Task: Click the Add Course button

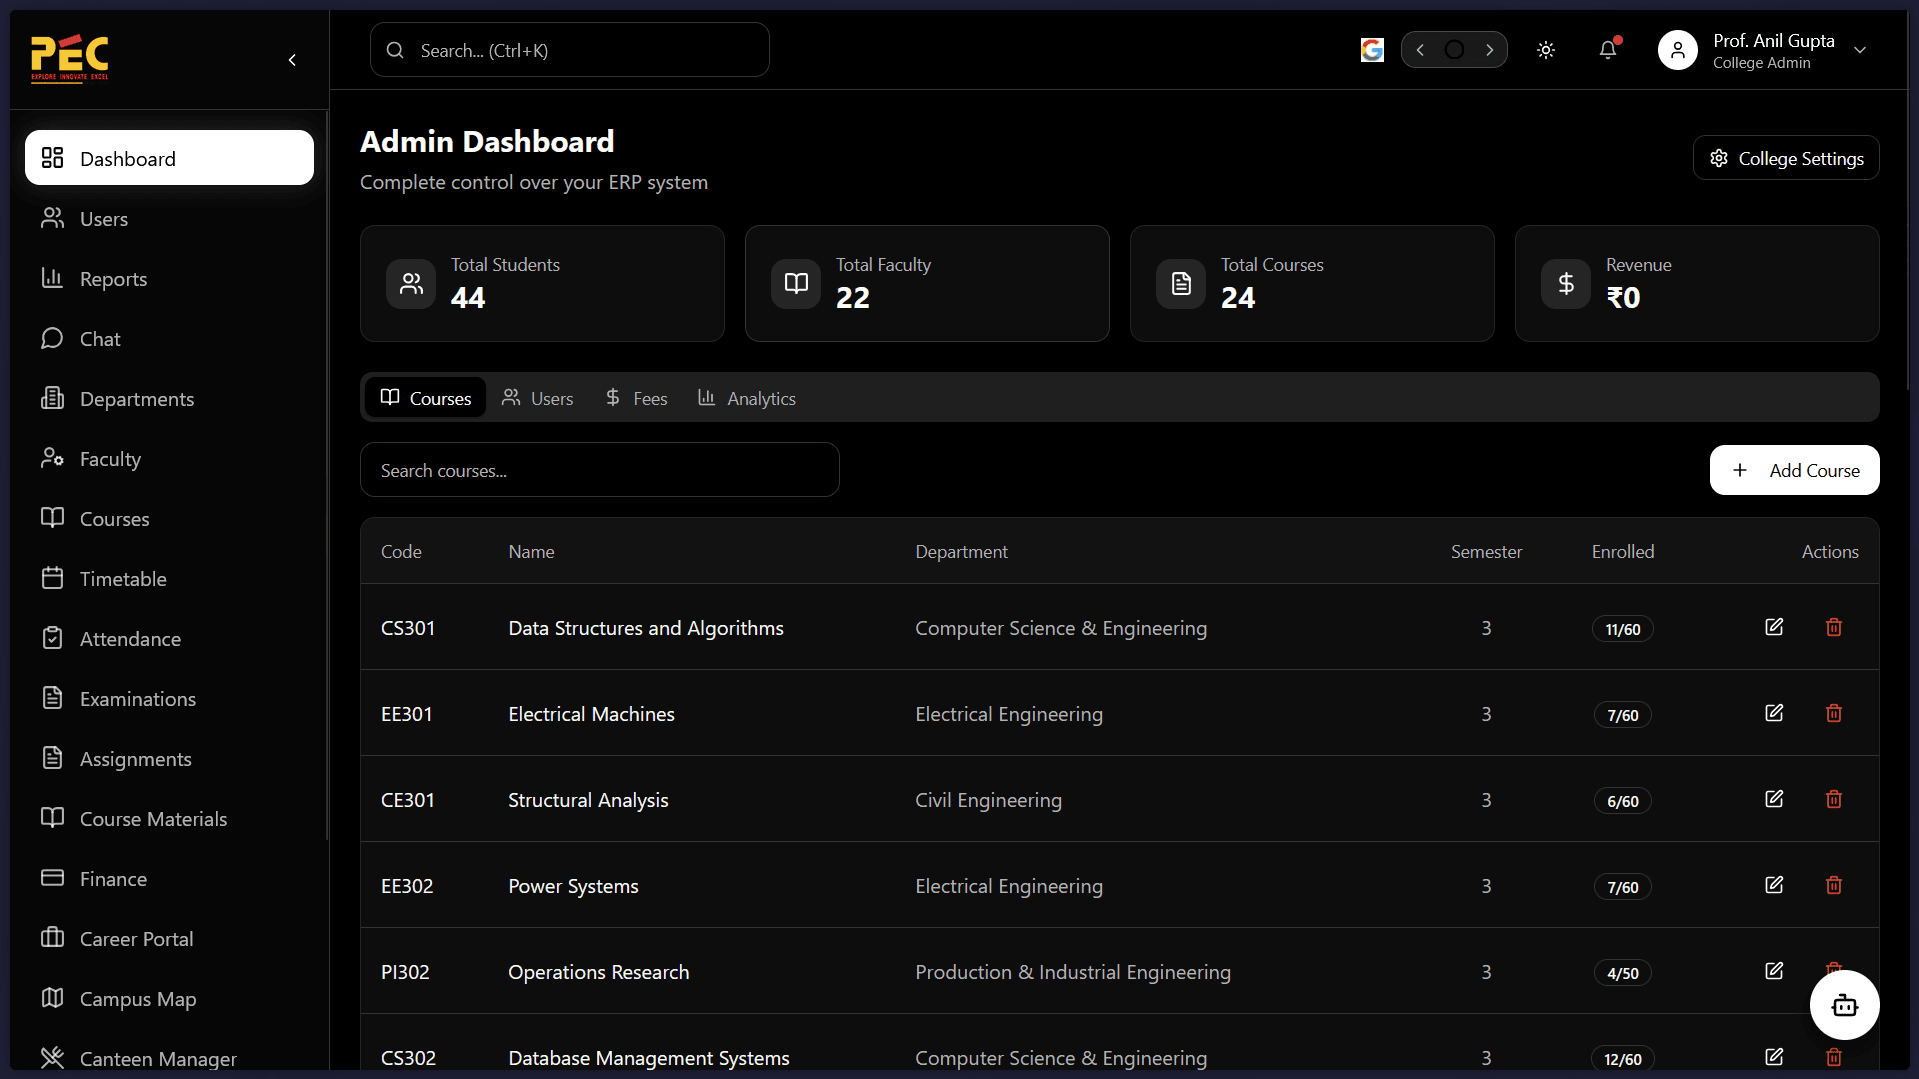Action: (x=1794, y=470)
